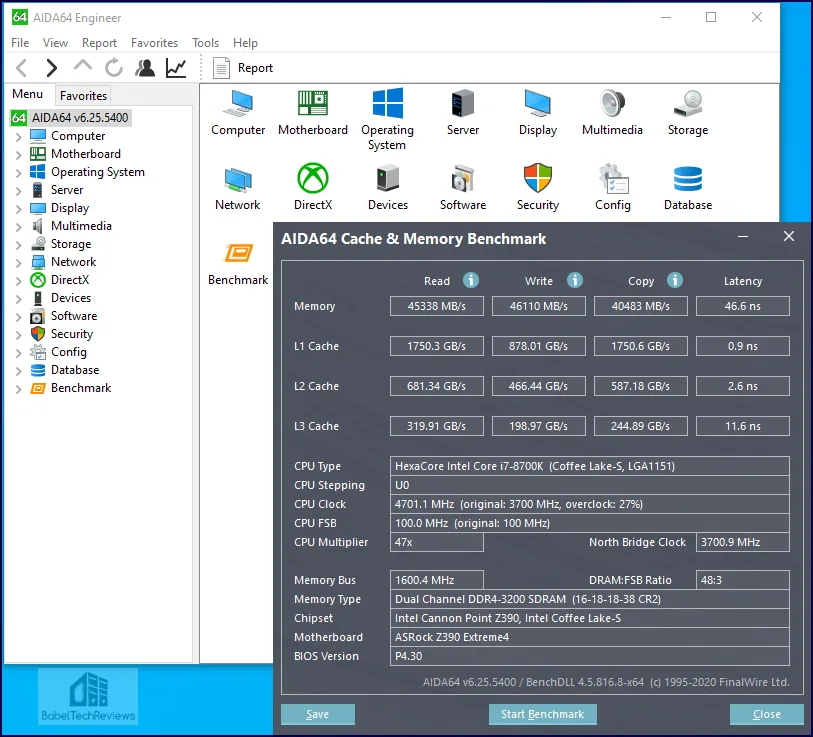
Task: Open the Software category icon in main pane
Action: click(x=462, y=187)
